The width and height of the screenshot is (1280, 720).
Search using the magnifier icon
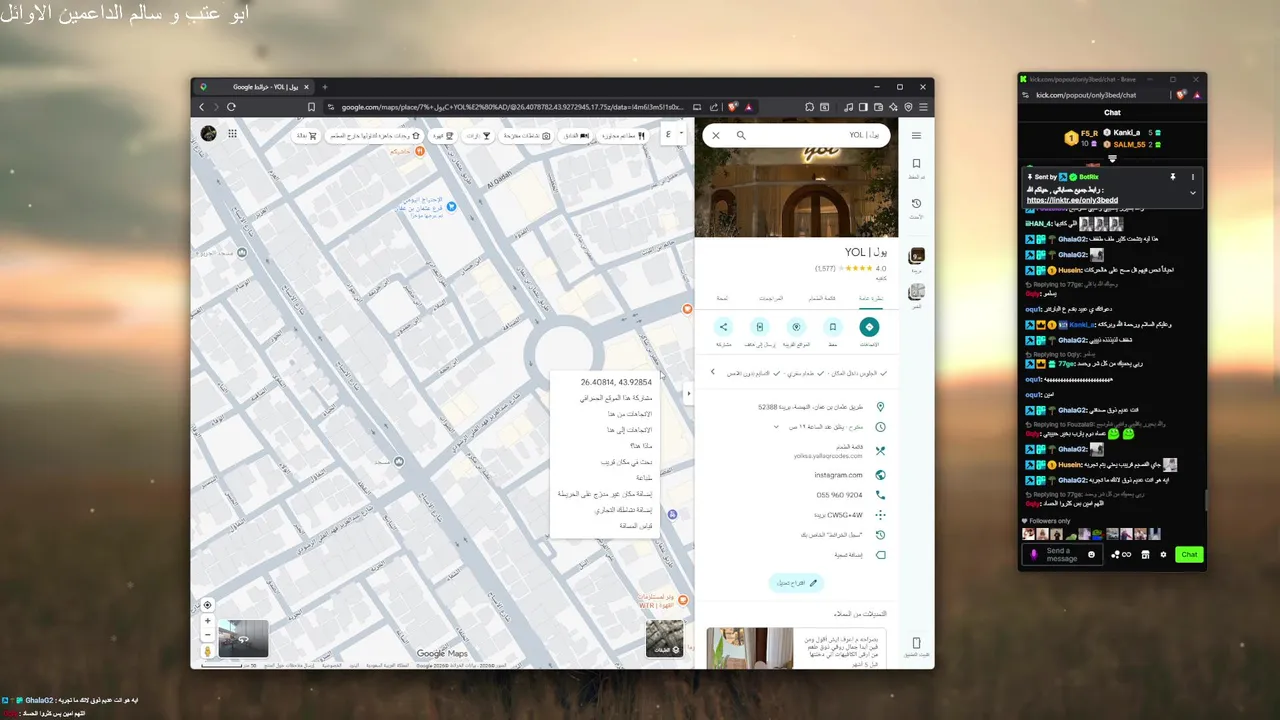[x=741, y=135]
